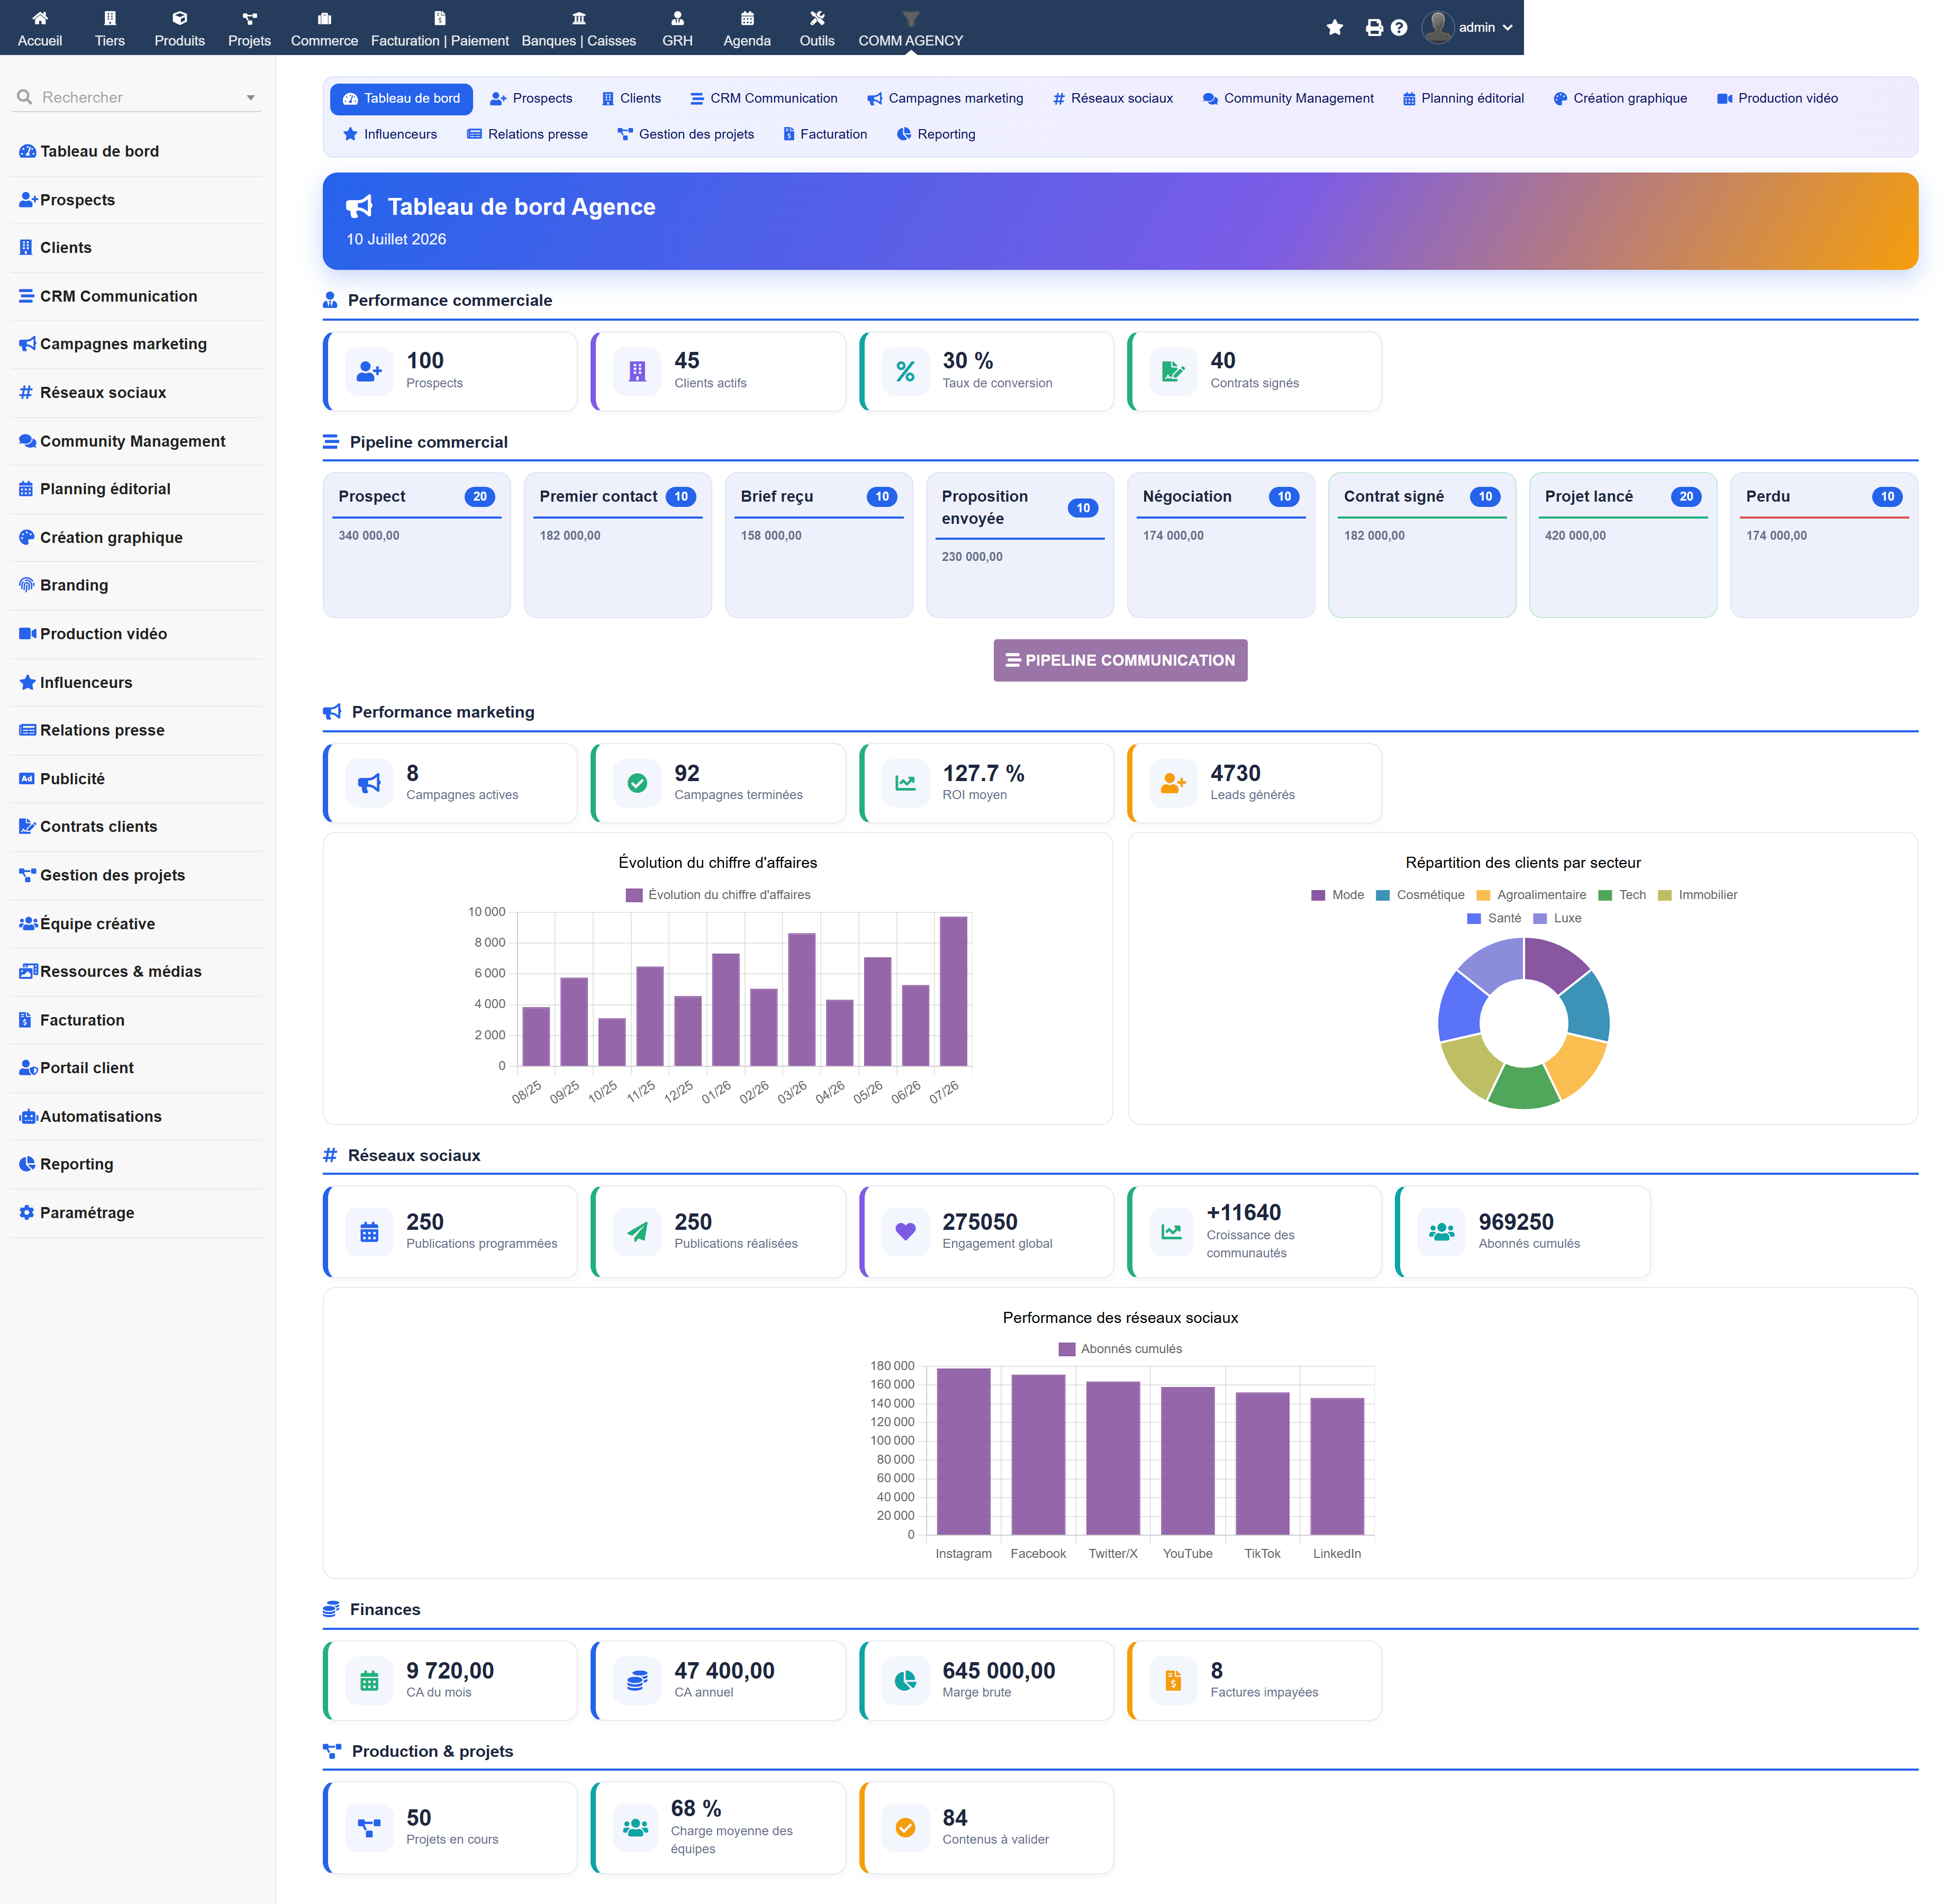This screenshot has width=1959, height=1904.
Task: Click the bookmark star icon in top bar
Action: (1334, 27)
